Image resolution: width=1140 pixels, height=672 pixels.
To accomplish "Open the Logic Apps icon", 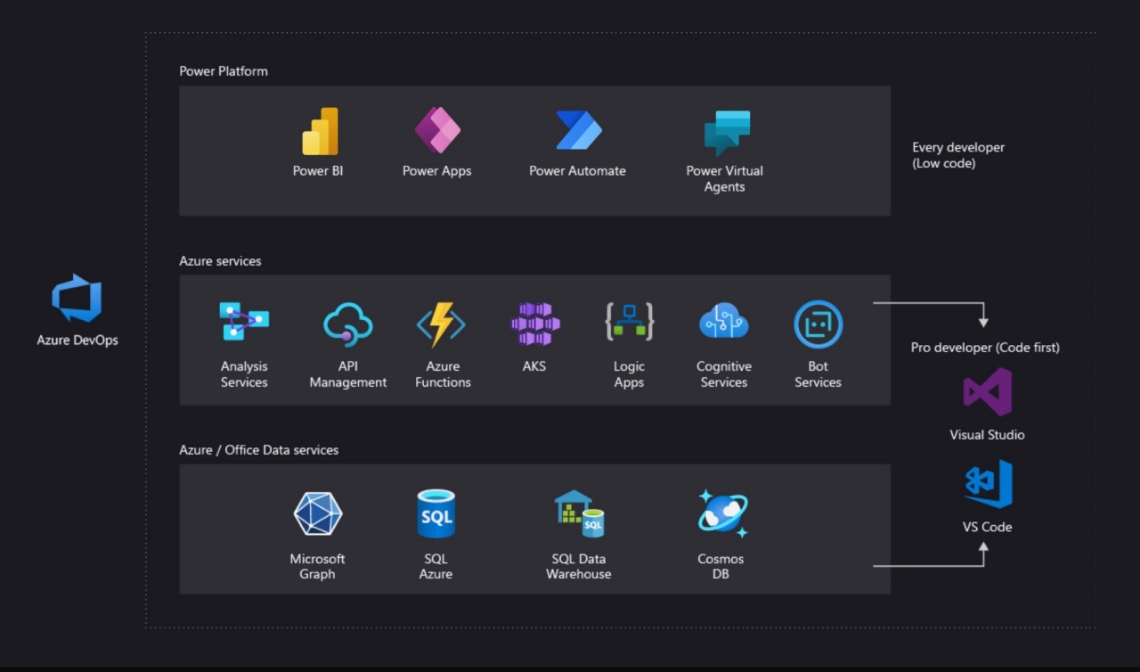I will point(629,323).
